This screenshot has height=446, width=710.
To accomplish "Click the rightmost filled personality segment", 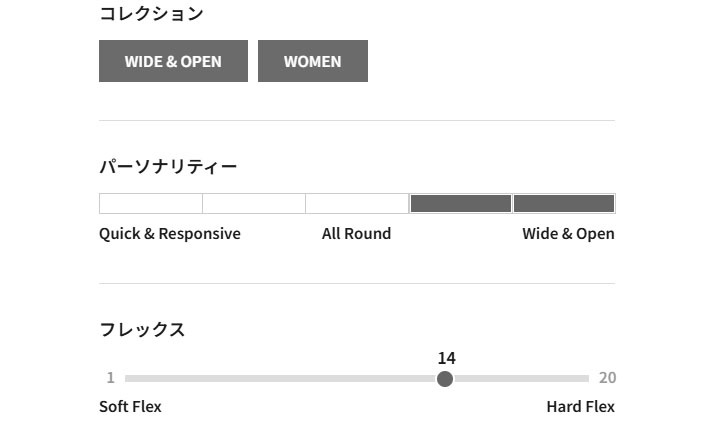I will (564, 204).
